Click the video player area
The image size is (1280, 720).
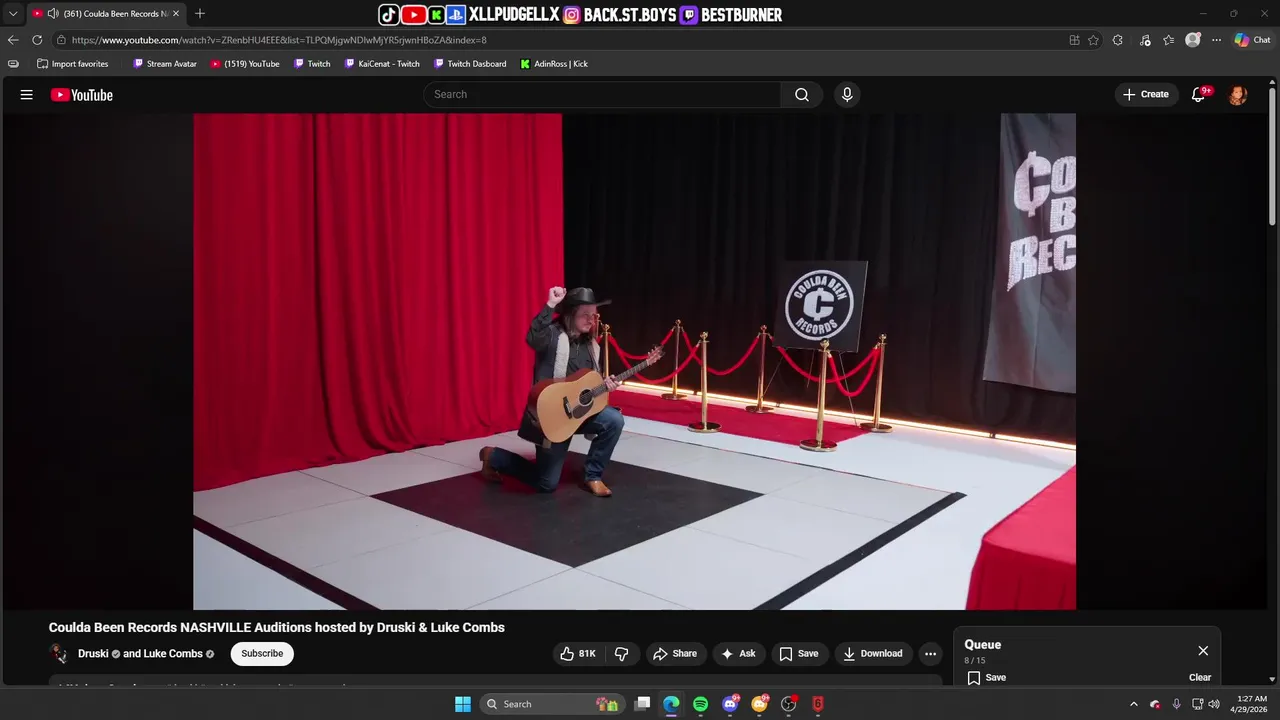coord(634,361)
